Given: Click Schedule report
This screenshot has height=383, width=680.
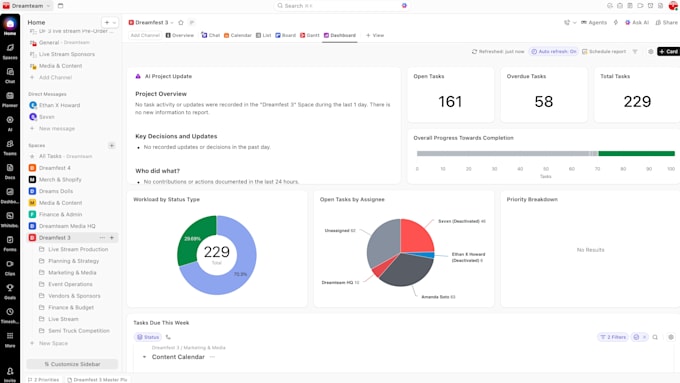Looking at the screenshot, I should point(604,52).
